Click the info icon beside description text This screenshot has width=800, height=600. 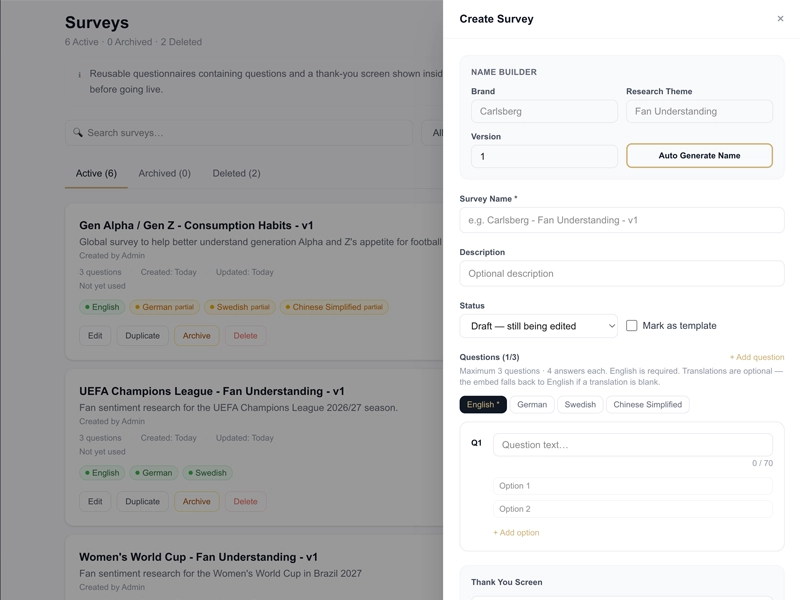click(x=80, y=74)
